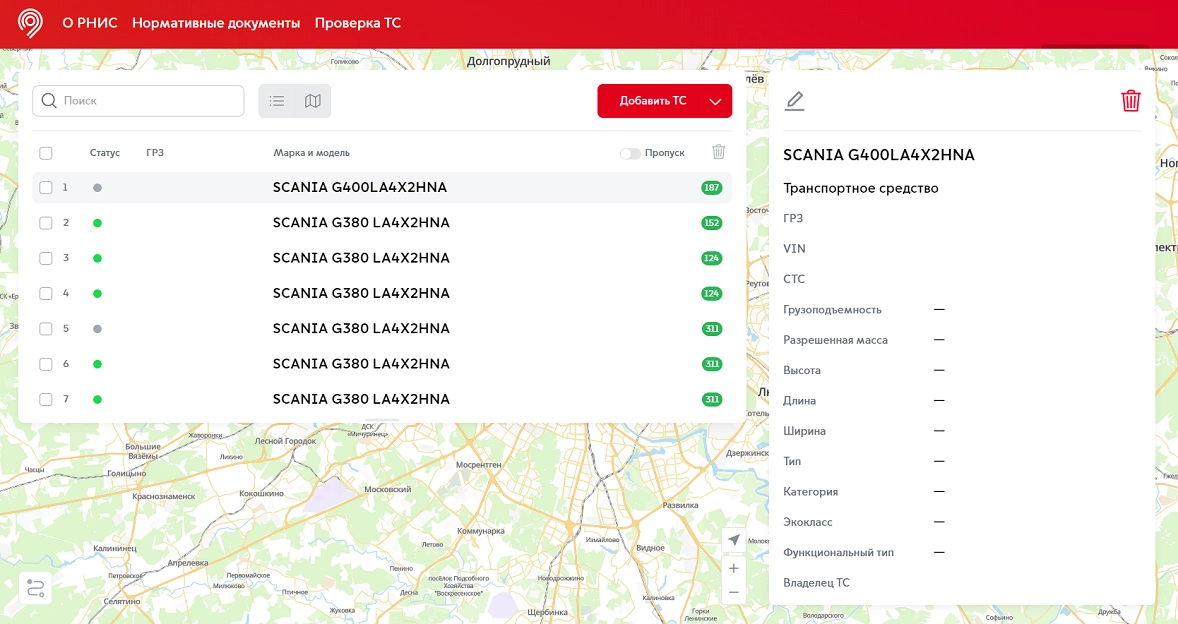Sort by Марка и модель column header
The width and height of the screenshot is (1178, 624).
(x=312, y=153)
